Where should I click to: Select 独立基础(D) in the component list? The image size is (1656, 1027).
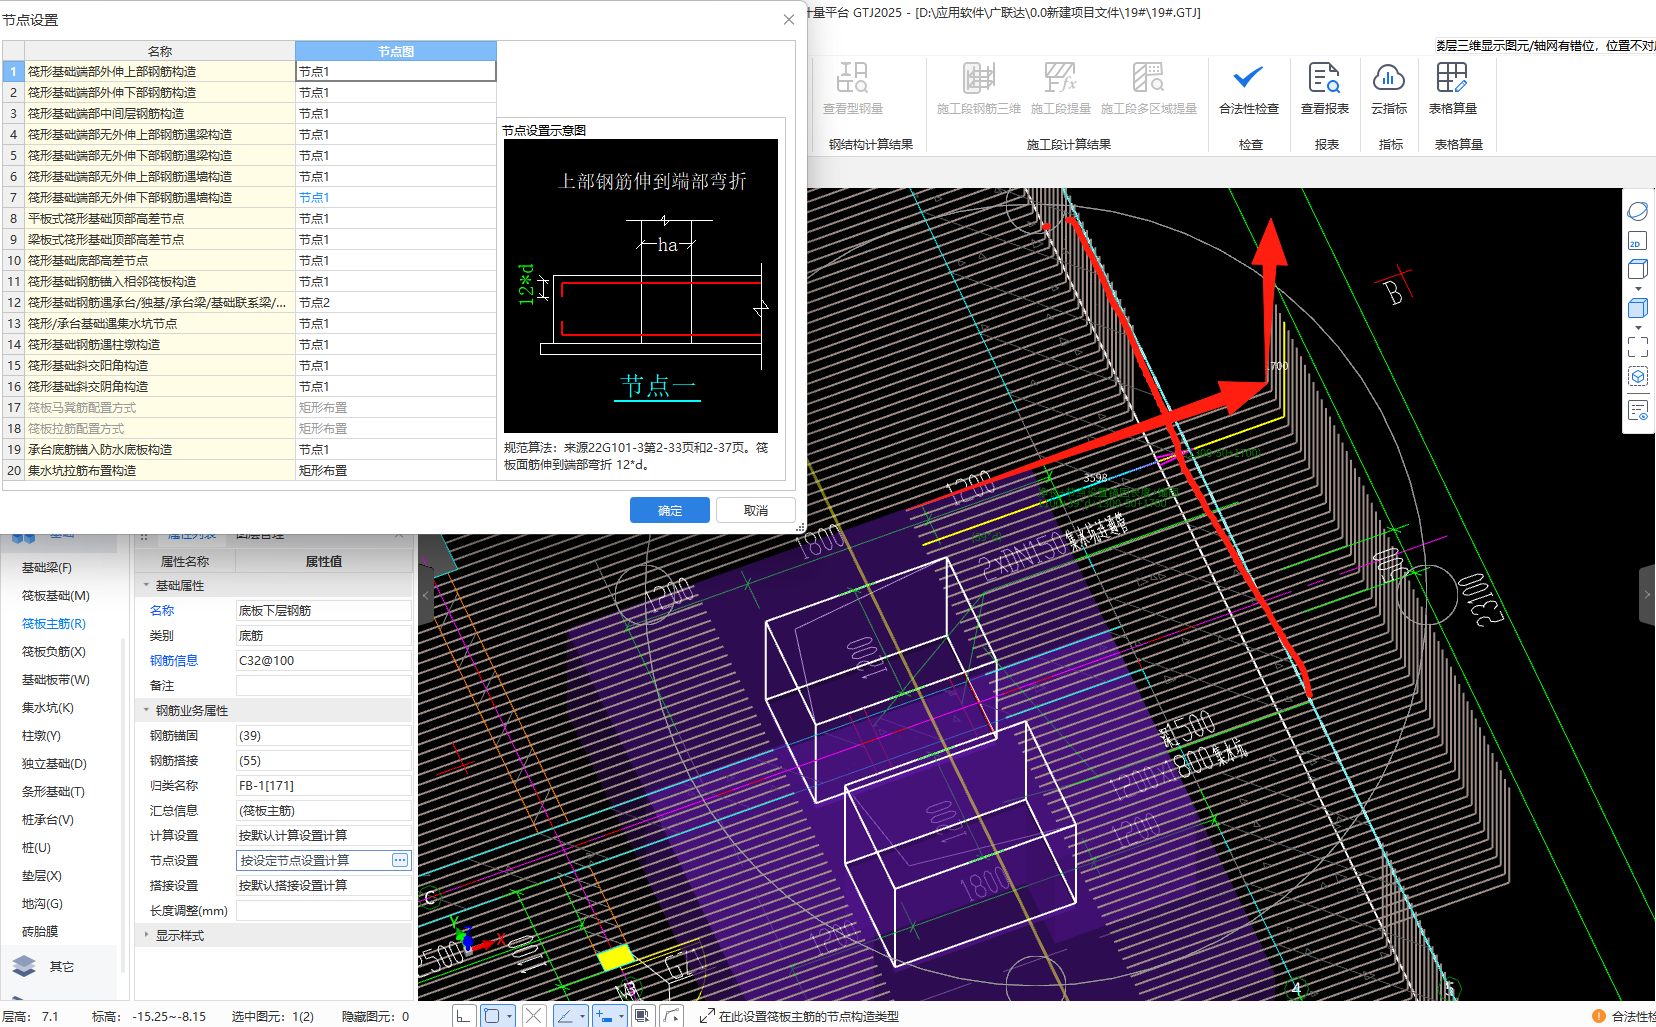(x=54, y=763)
